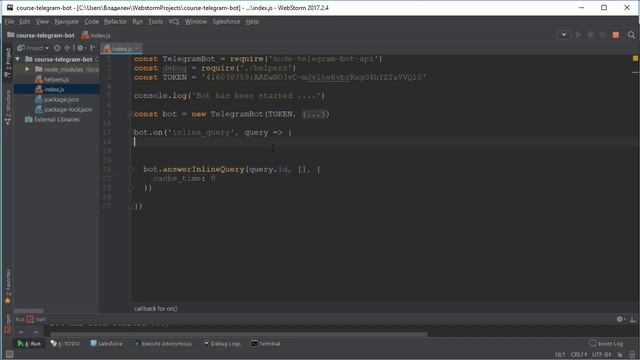Click the green Run triangle in top toolbar
The width and height of the screenshot is (640, 360).
578,35
